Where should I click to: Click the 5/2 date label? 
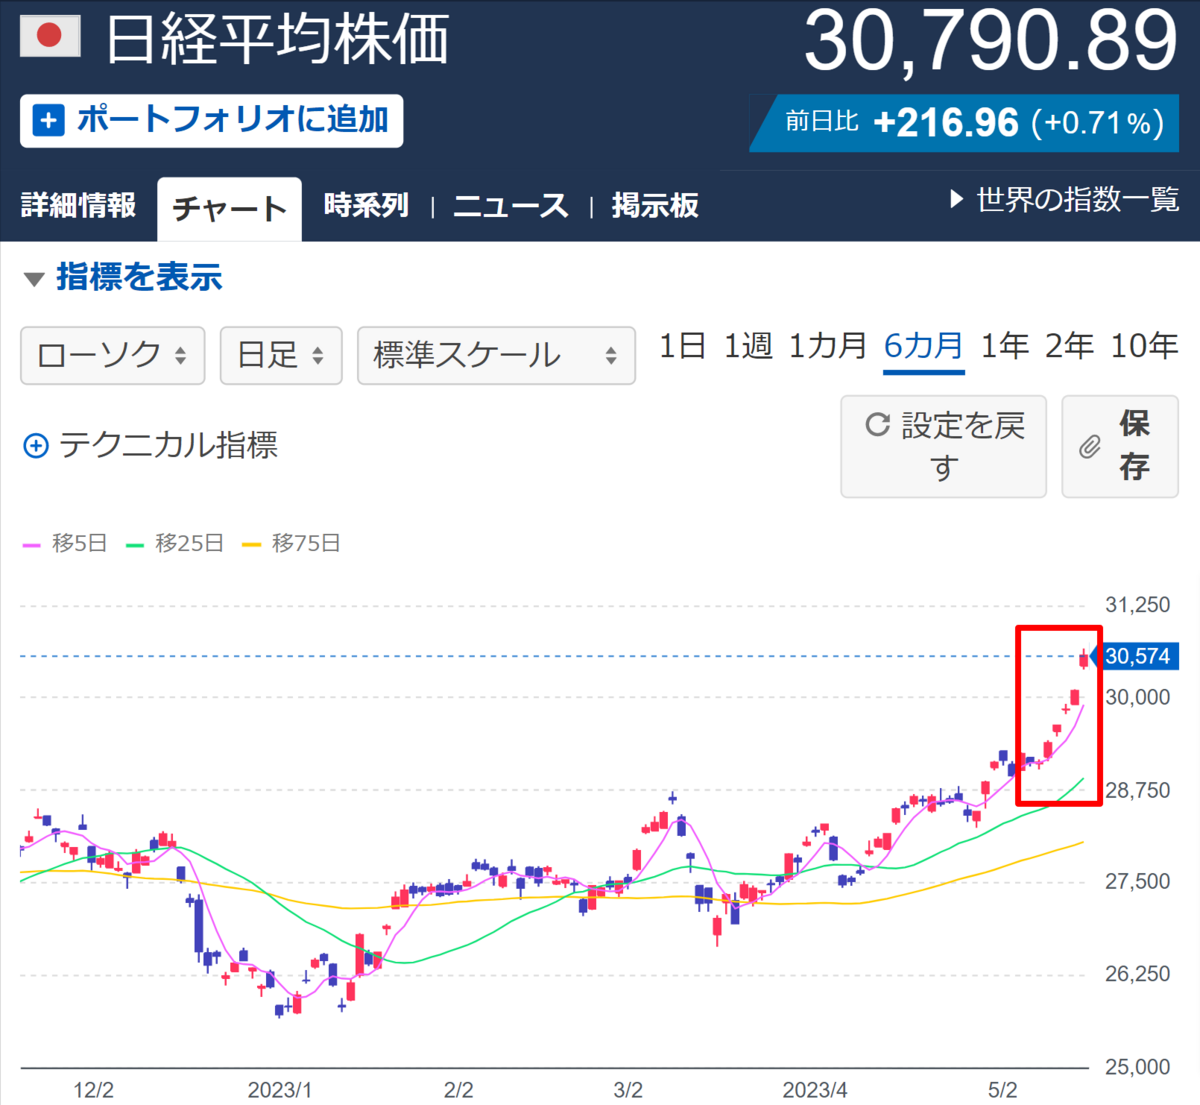[x=1002, y=1090]
